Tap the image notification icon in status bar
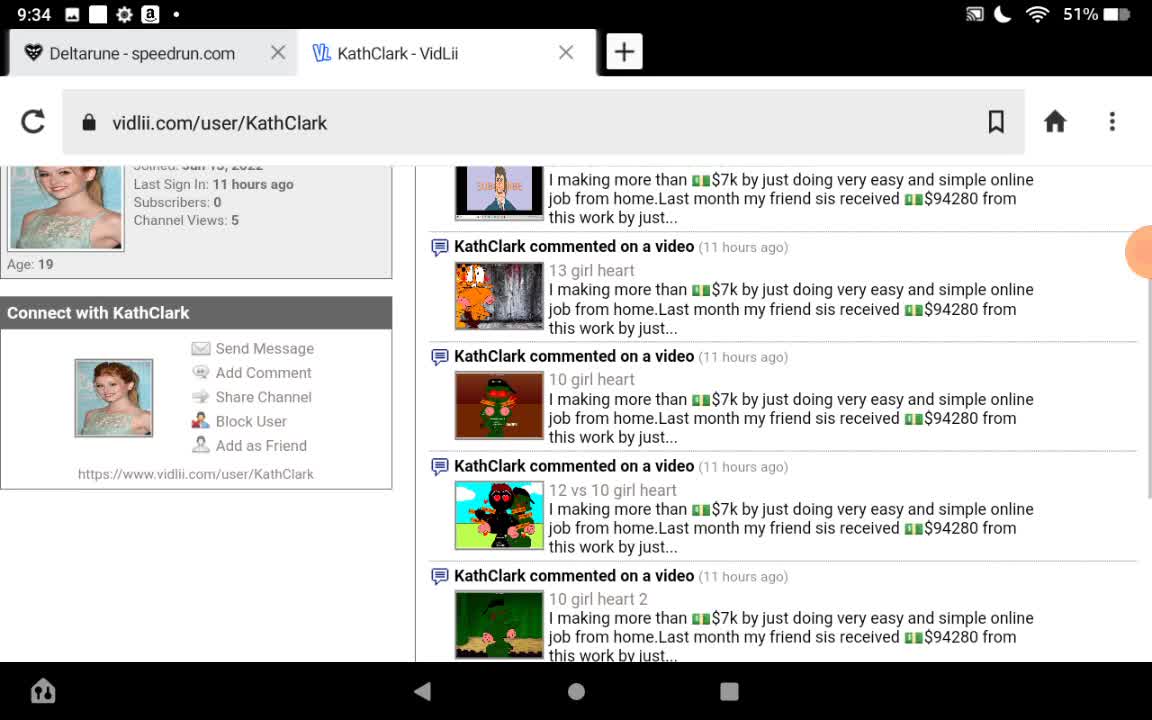Viewport: 1152px width, 720px height. (72, 14)
